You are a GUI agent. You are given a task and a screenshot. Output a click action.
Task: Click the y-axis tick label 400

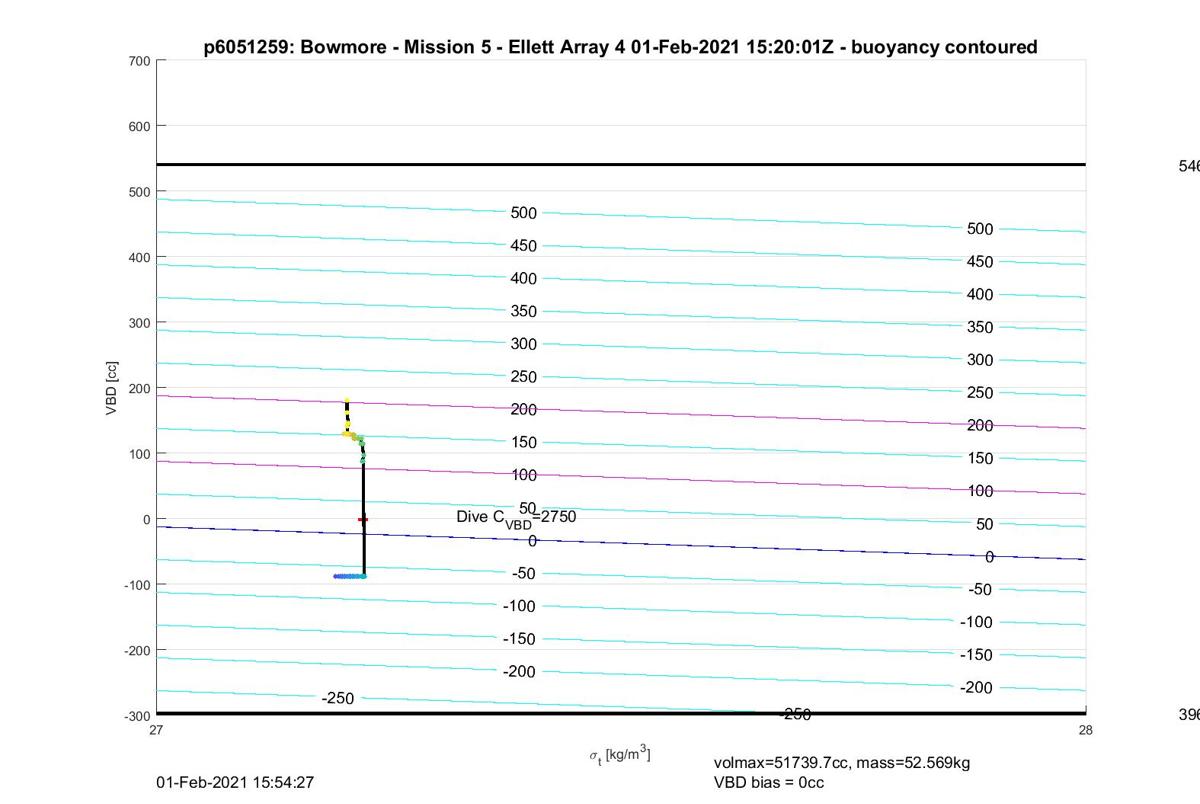(139, 257)
